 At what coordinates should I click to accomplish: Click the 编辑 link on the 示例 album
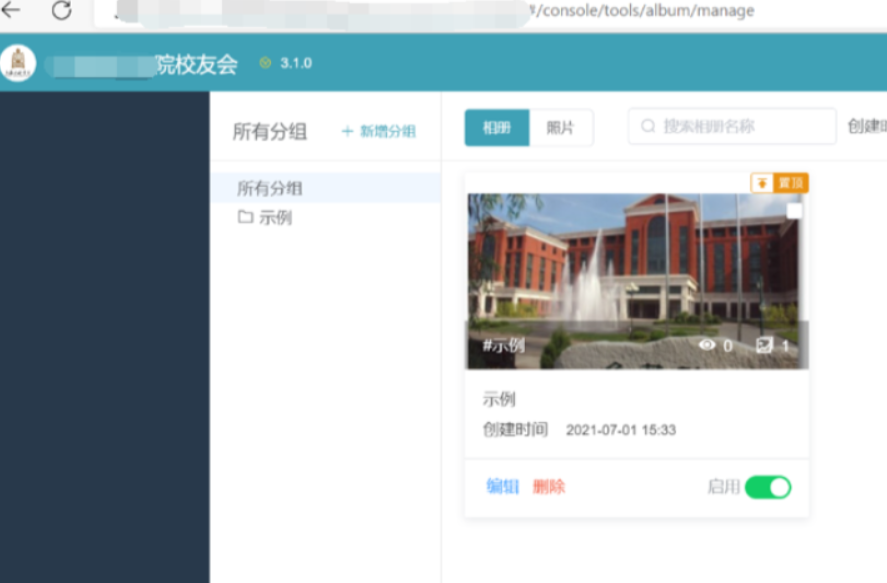(x=502, y=487)
